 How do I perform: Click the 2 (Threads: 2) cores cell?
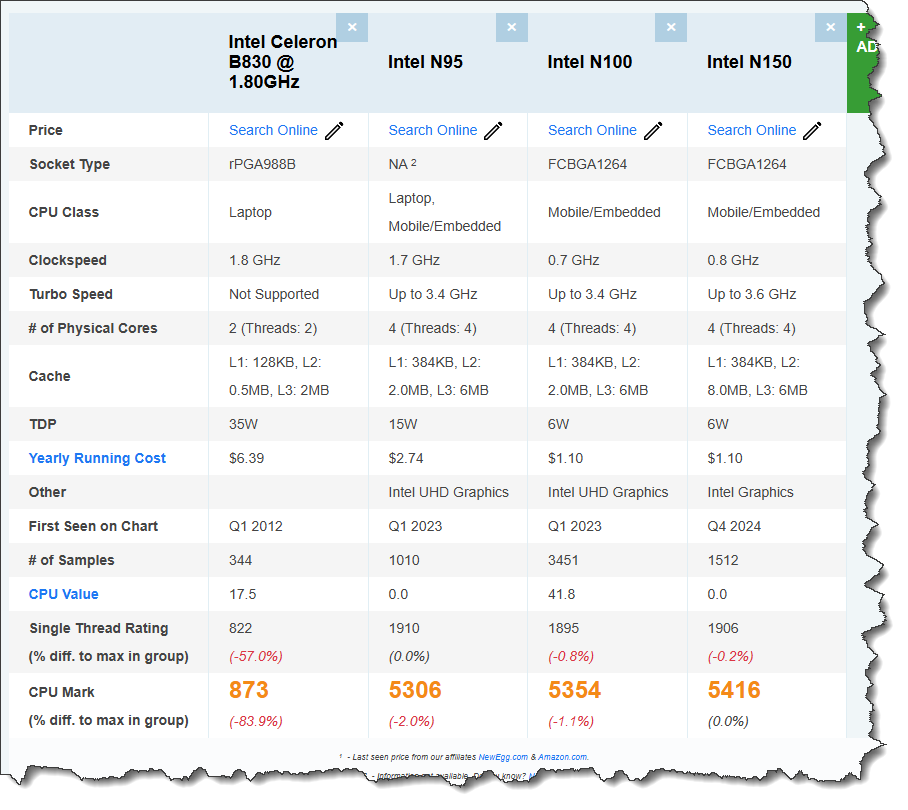(x=273, y=329)
